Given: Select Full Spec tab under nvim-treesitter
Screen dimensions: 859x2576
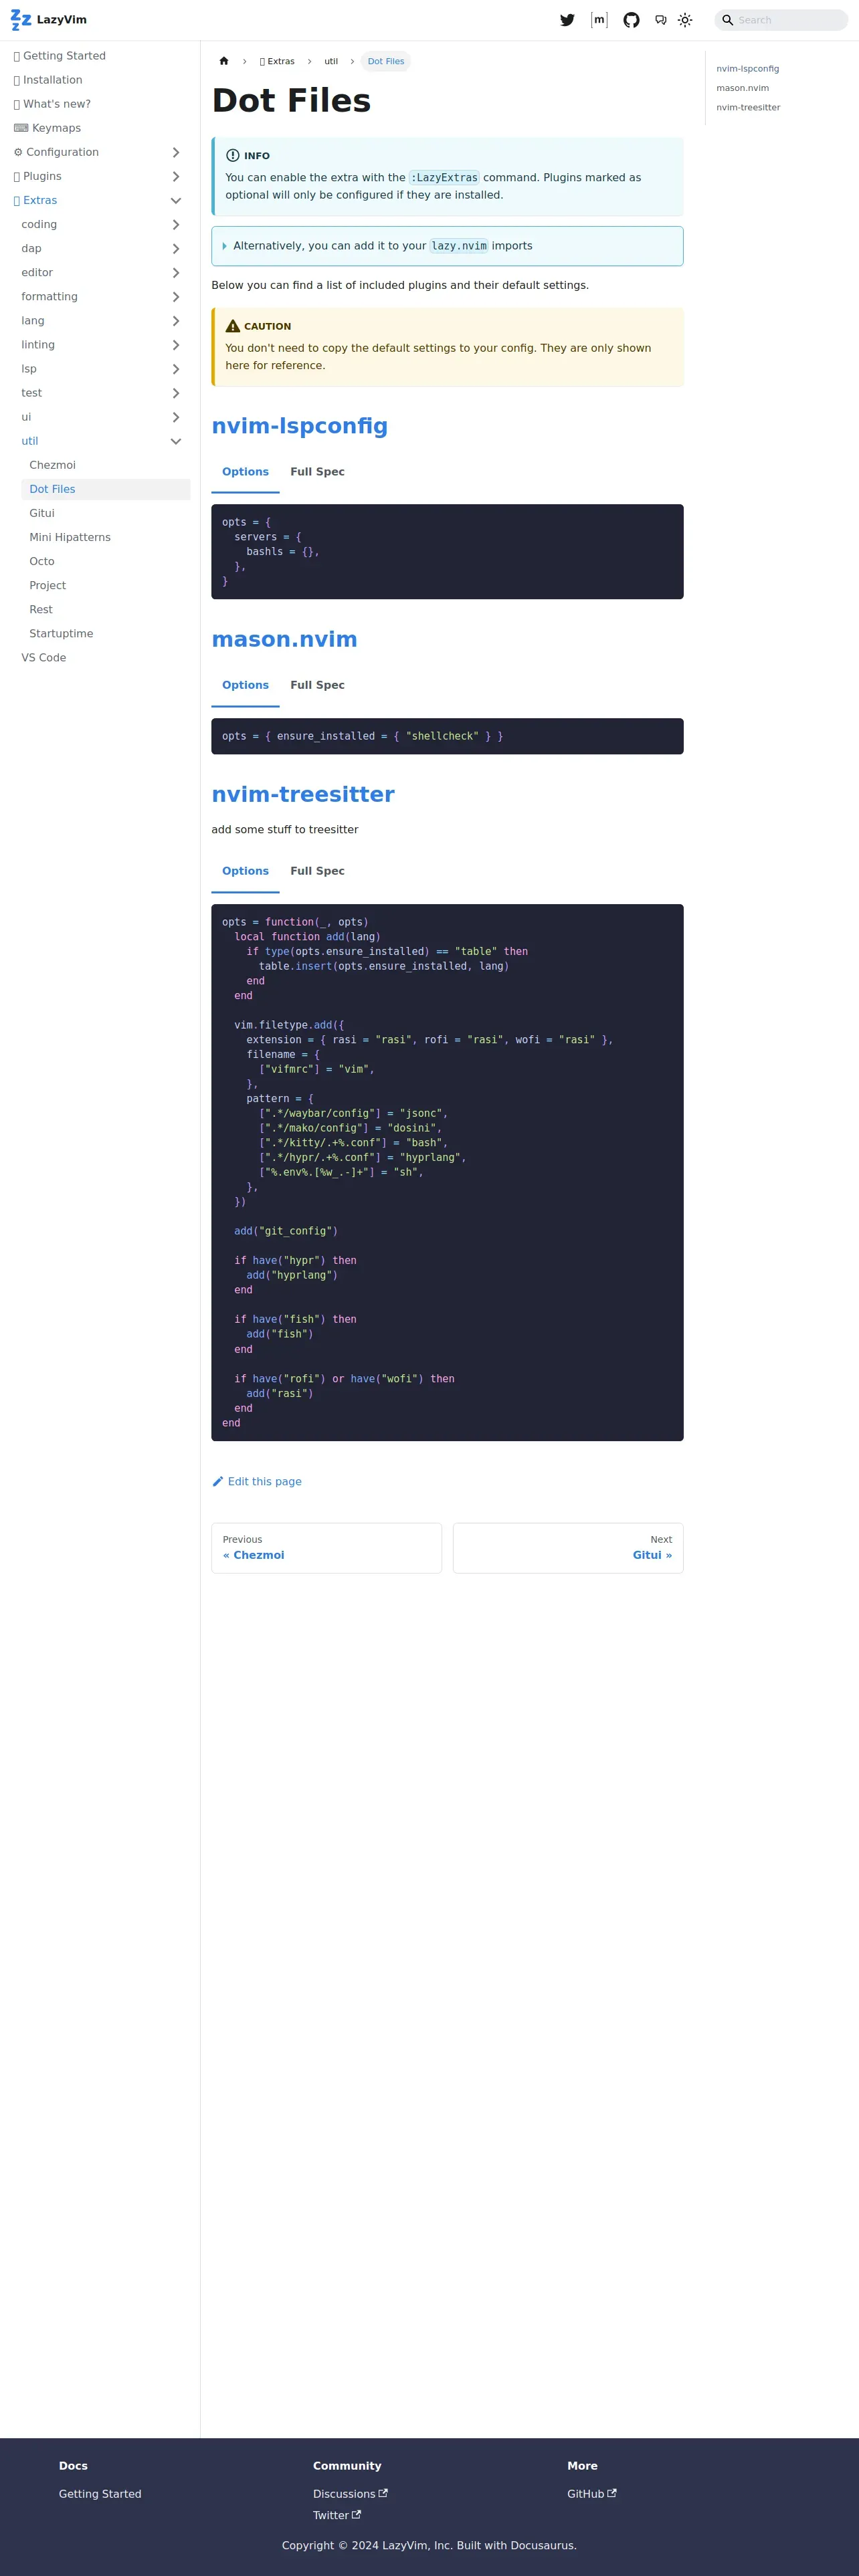Looking at the screenshot, I should coord(317,871).
